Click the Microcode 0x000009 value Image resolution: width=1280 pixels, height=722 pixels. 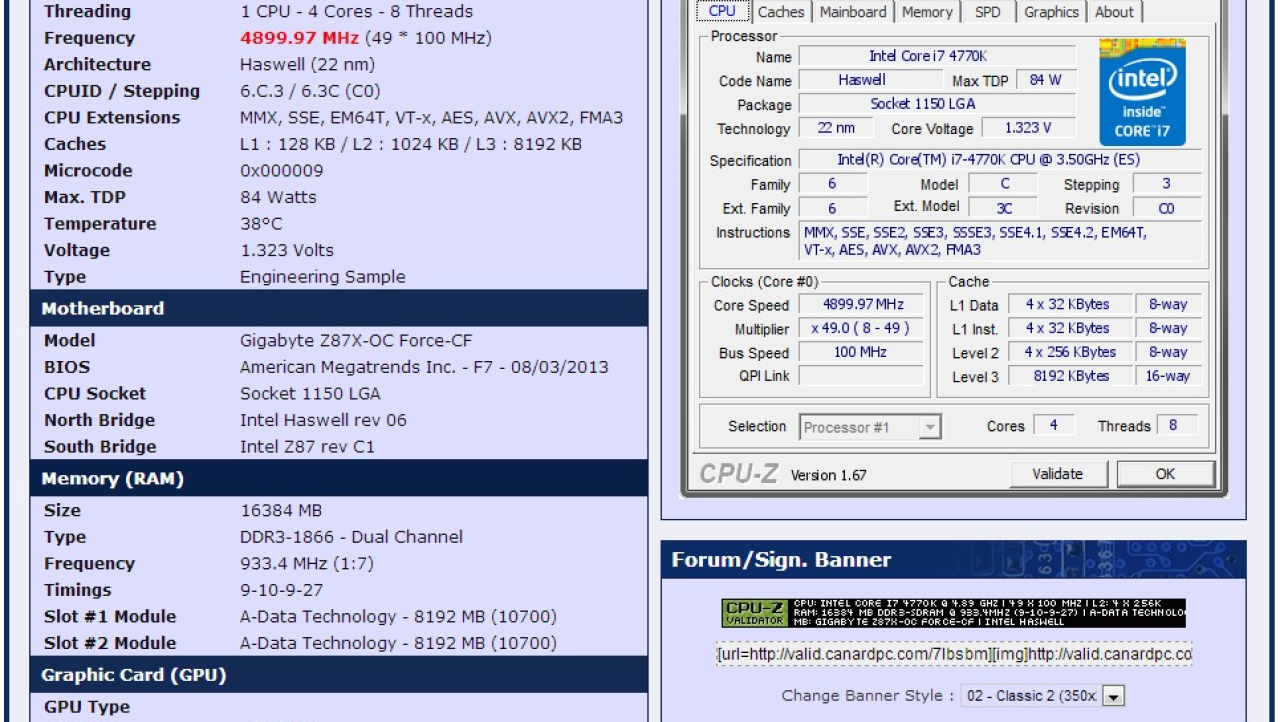(282, 170)
